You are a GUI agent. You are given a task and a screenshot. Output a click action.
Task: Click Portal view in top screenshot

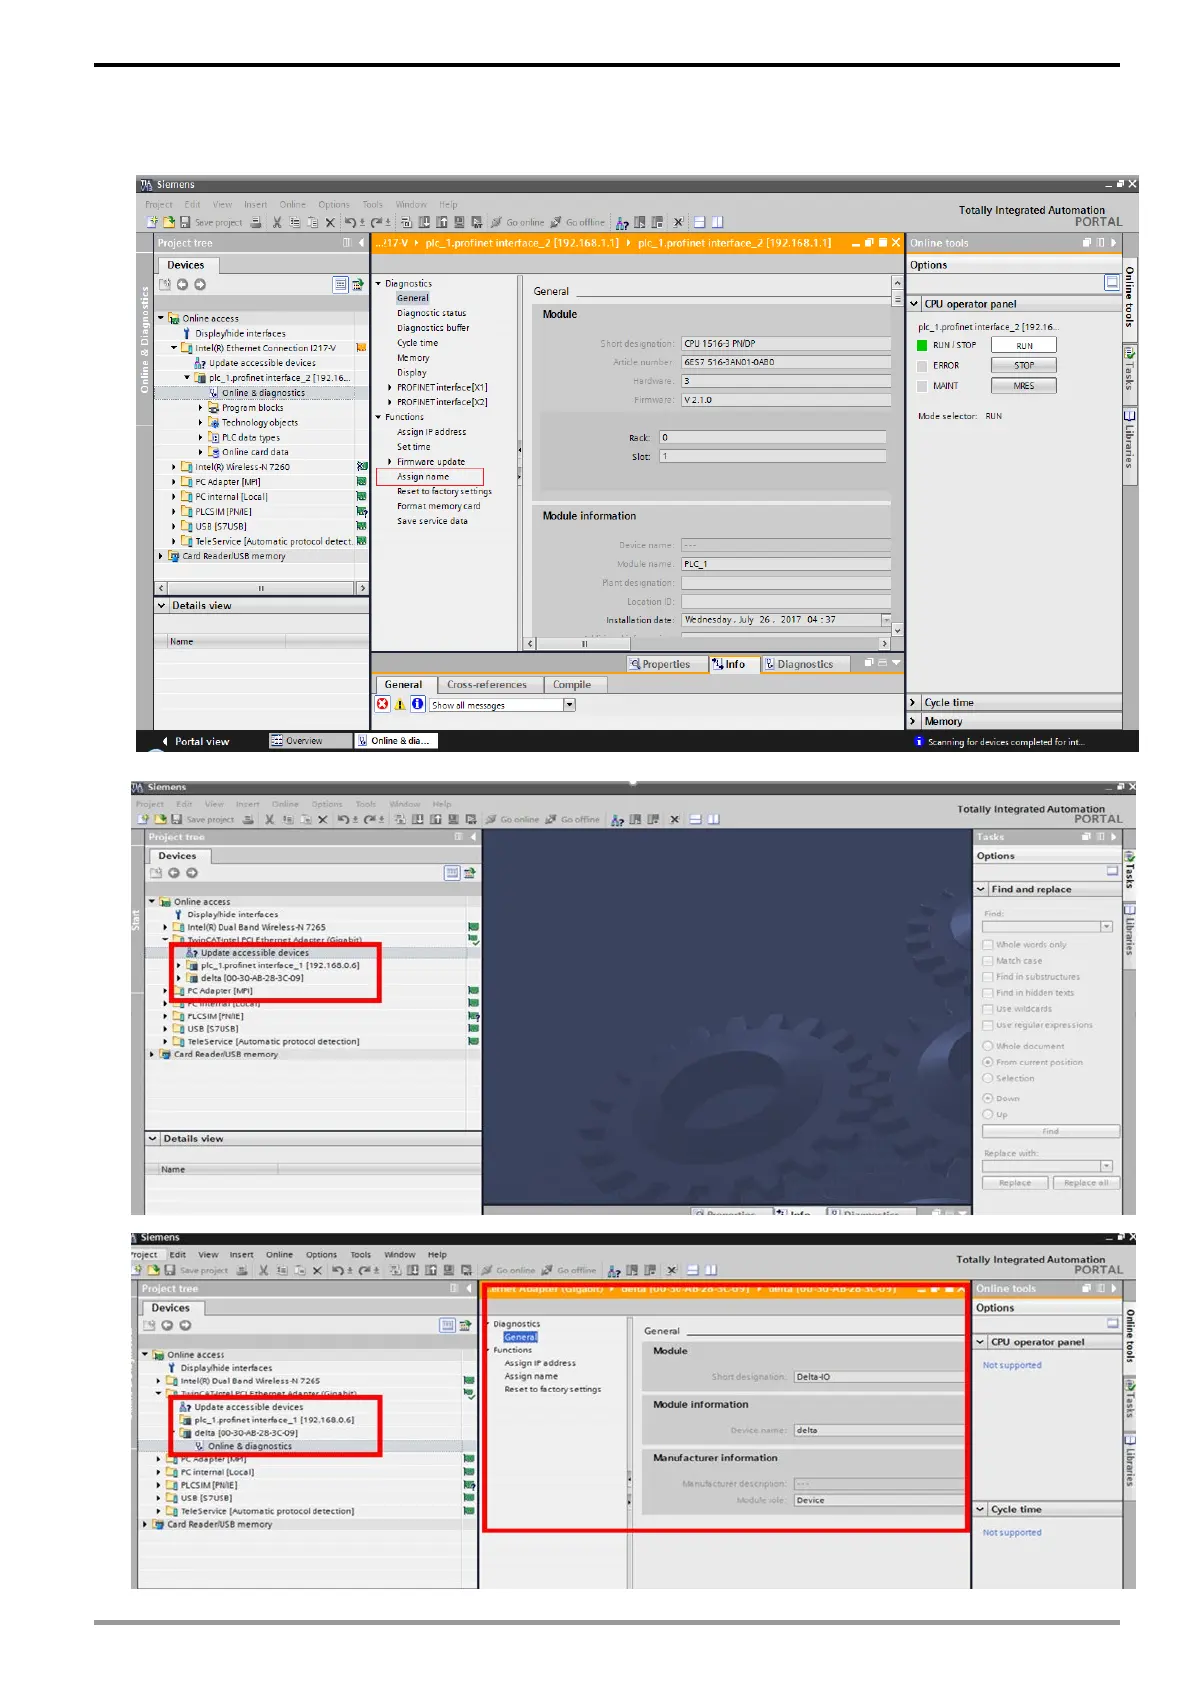coord(195,742)
